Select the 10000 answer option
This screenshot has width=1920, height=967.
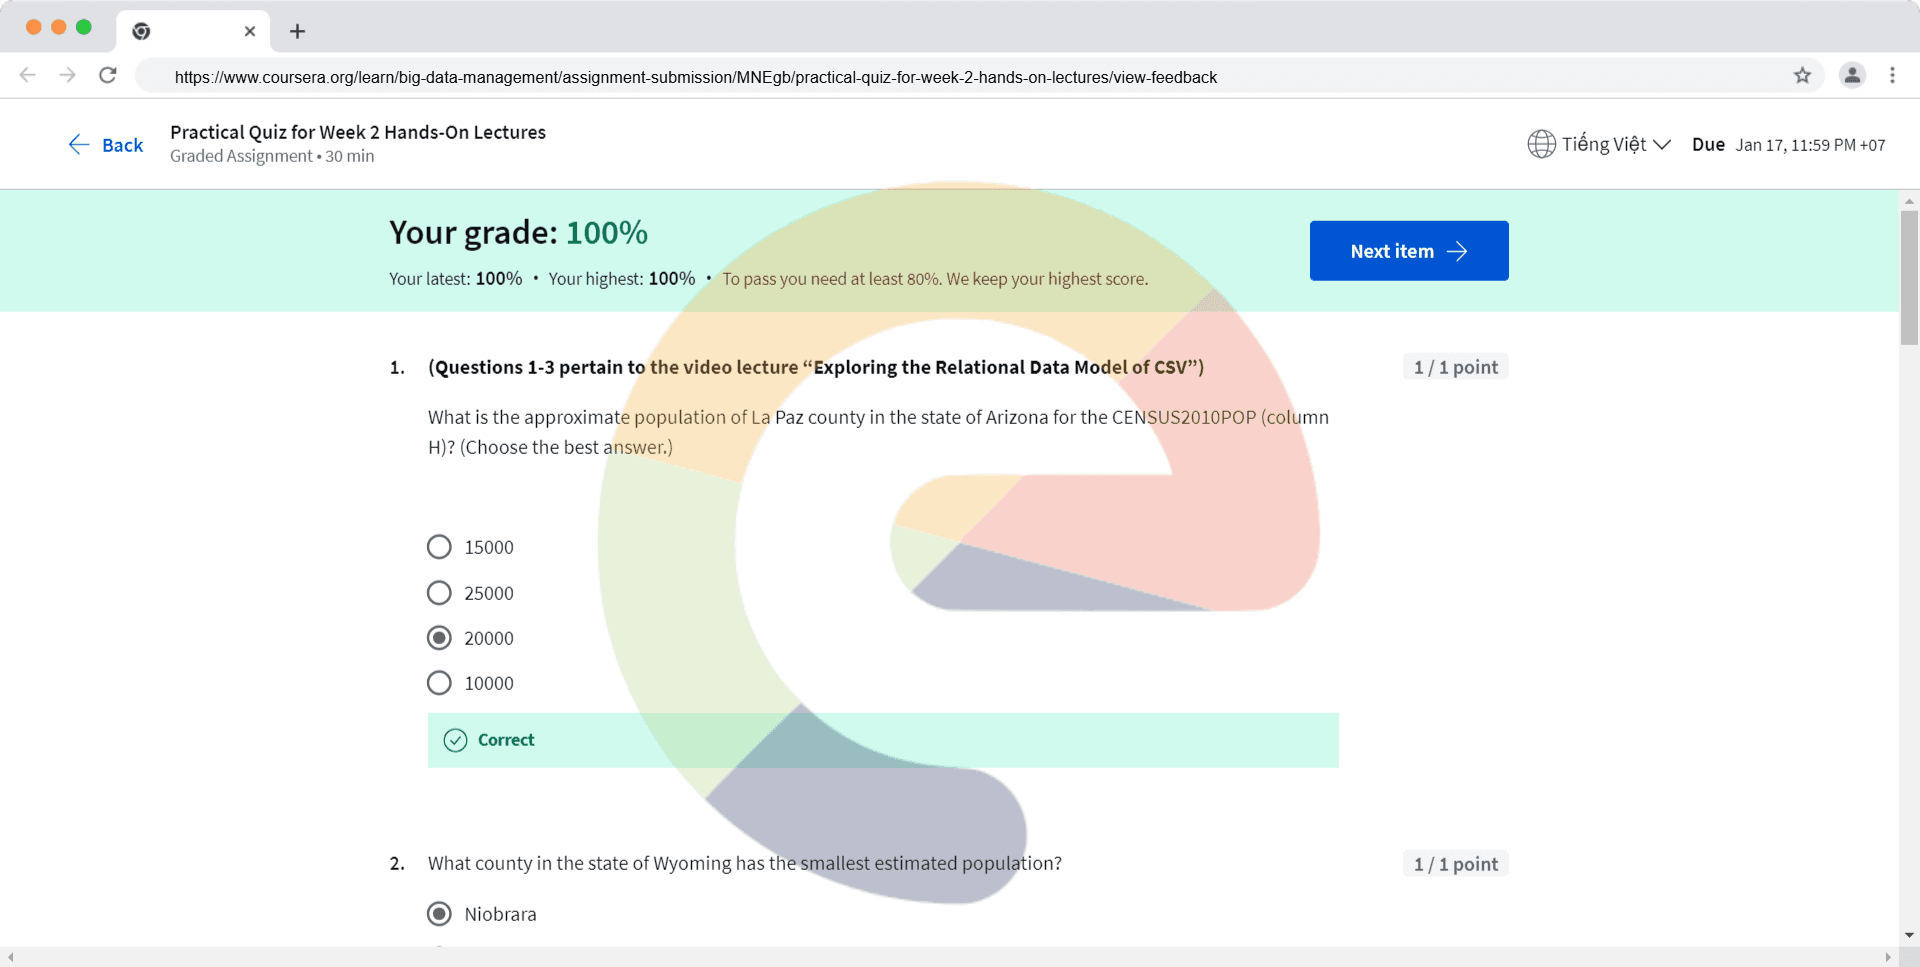[439, 683]
